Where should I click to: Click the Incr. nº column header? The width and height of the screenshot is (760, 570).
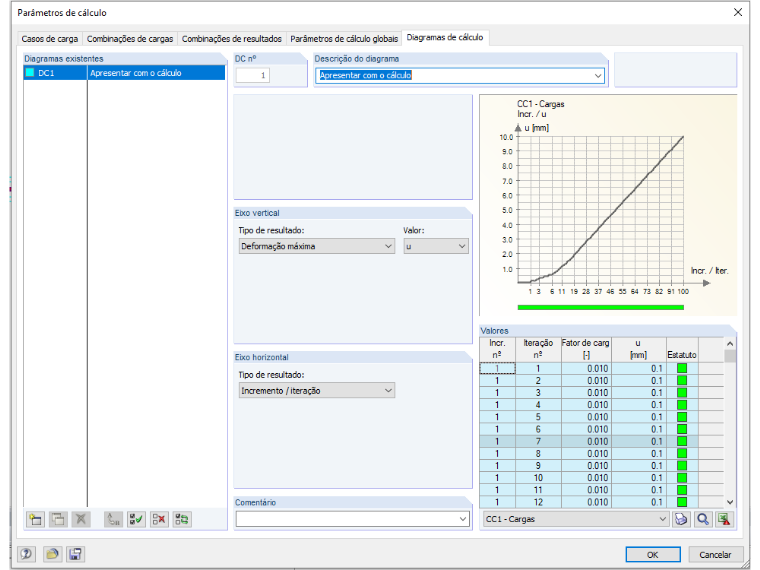[497, 349]
